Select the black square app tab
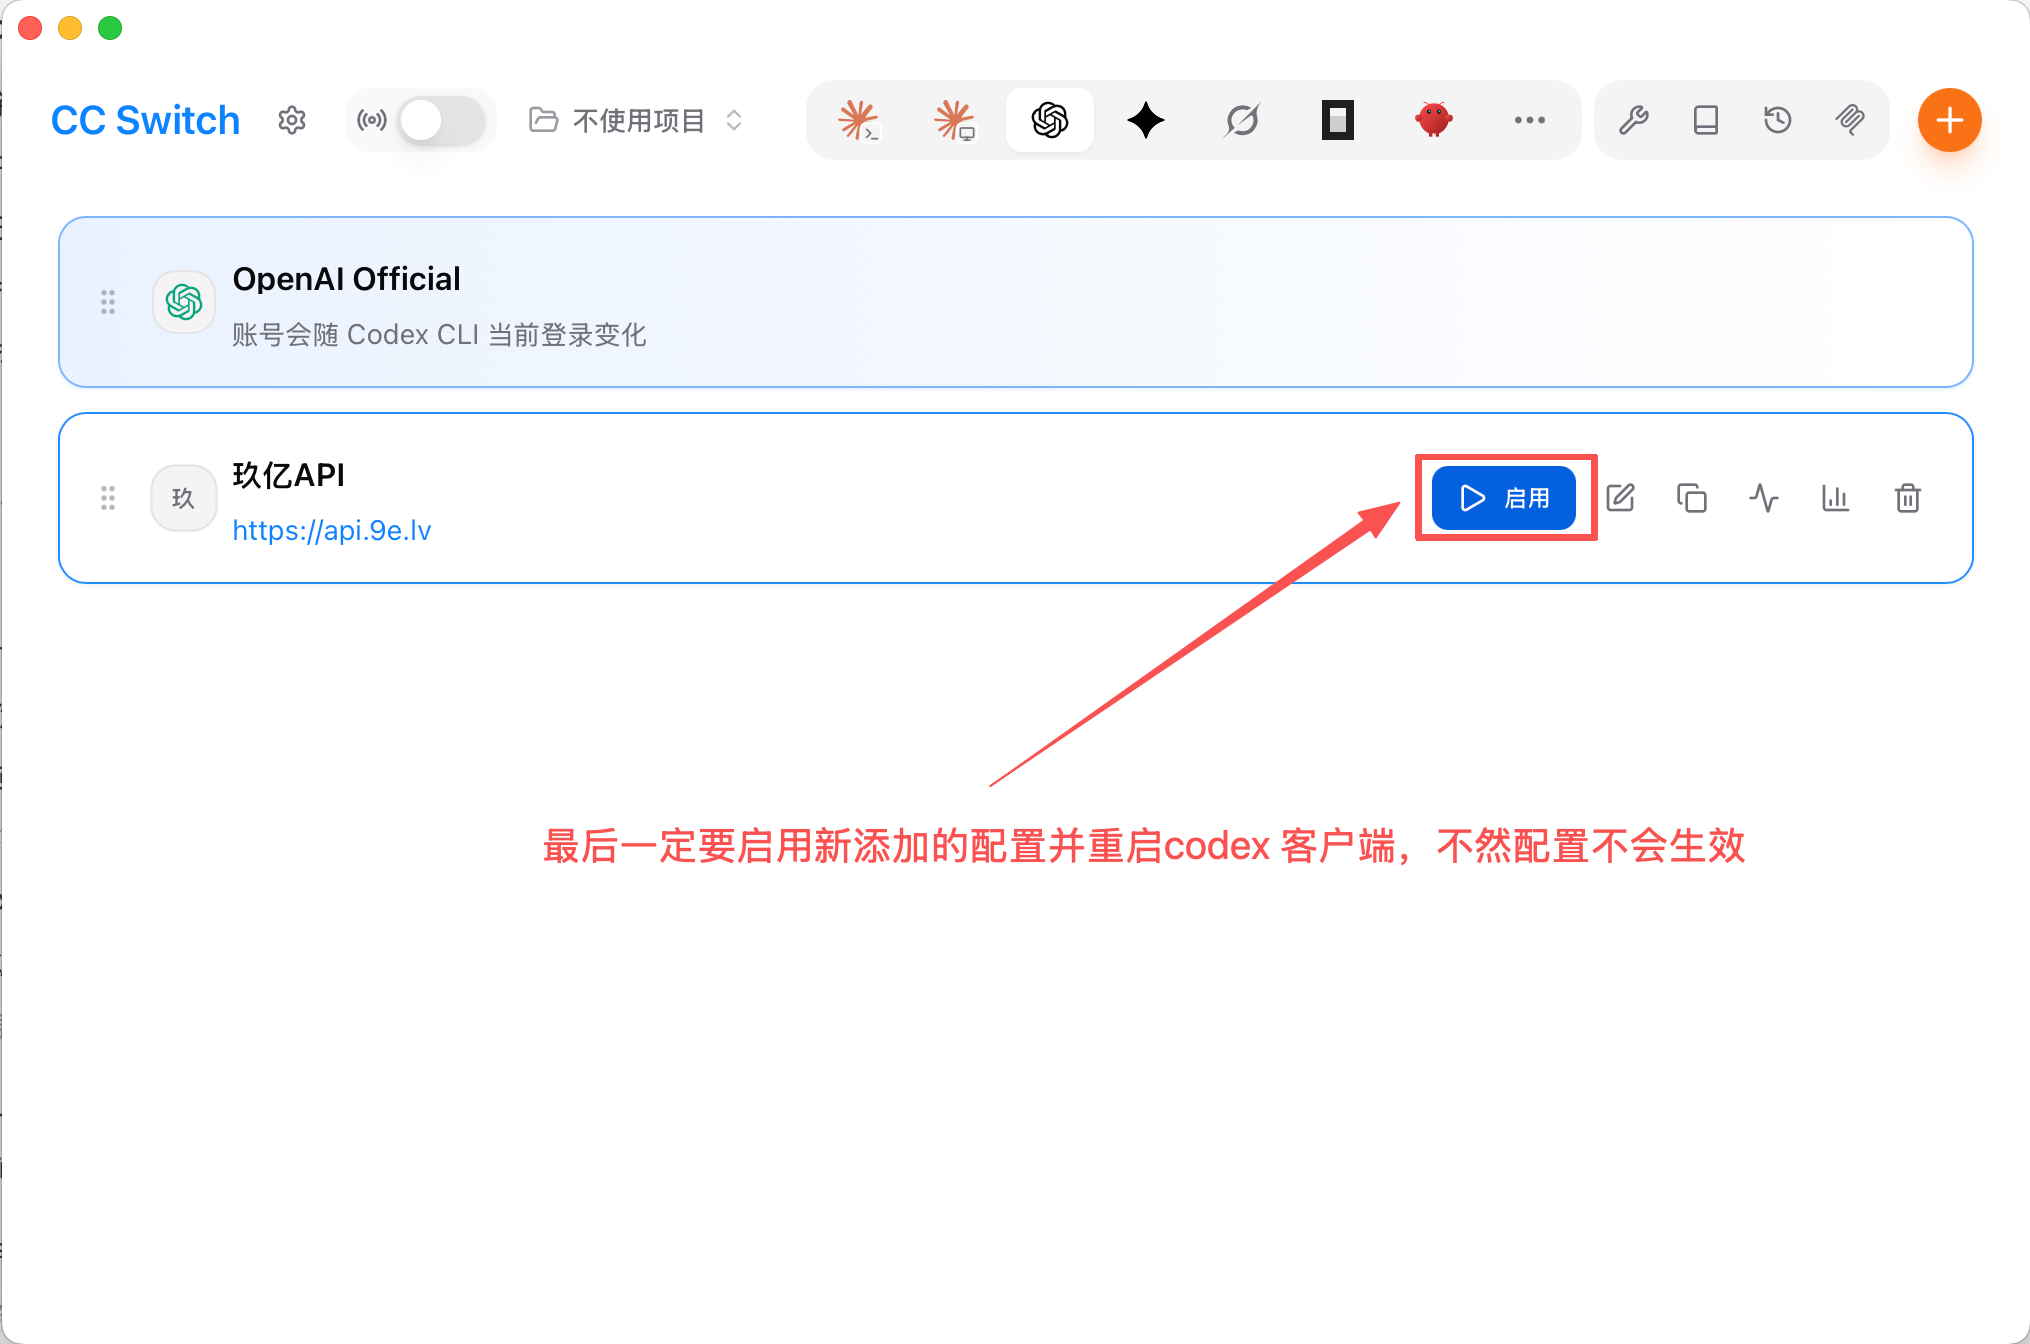 1338,120
